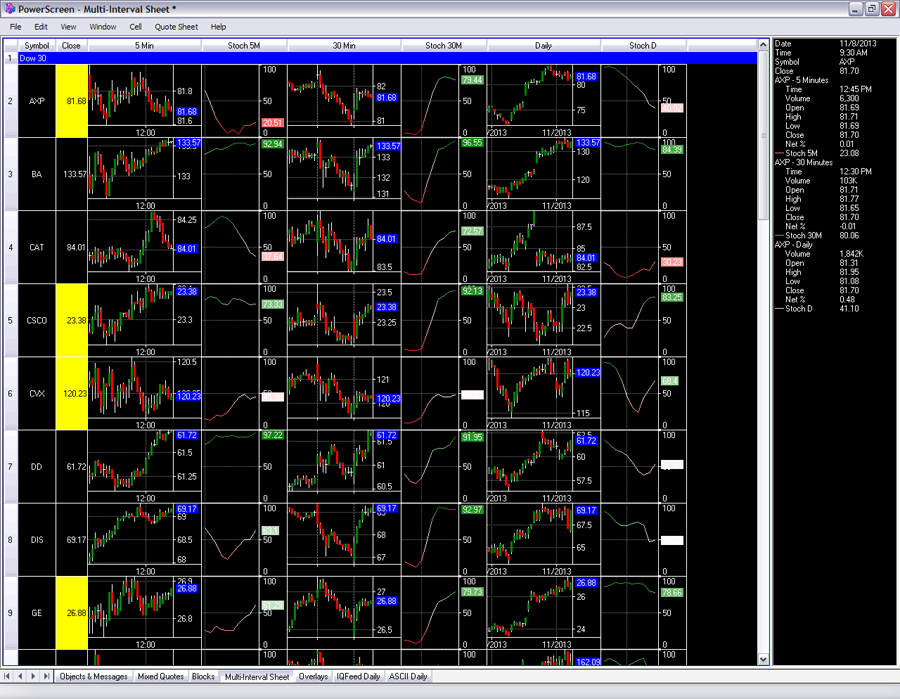Select row number 7 header for DD
Viewport: 900px width, 699px height.
pos(10,466)
